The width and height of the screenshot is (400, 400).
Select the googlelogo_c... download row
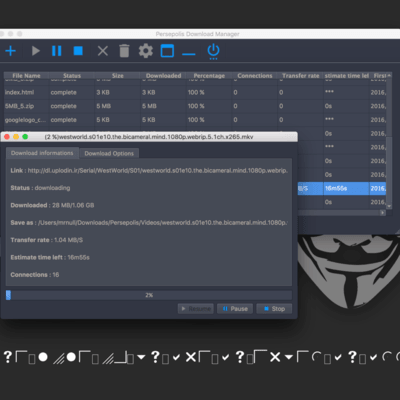[x=195, y=120]
